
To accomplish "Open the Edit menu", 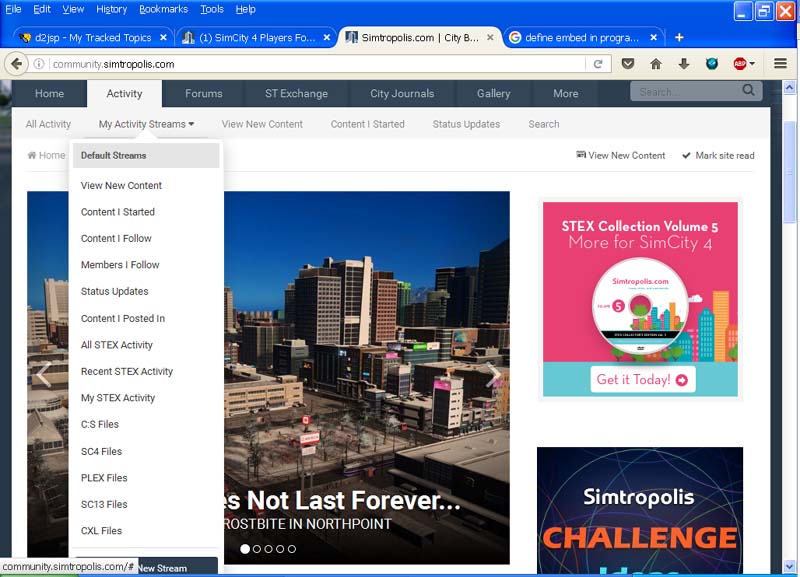I will click(42, 9).
